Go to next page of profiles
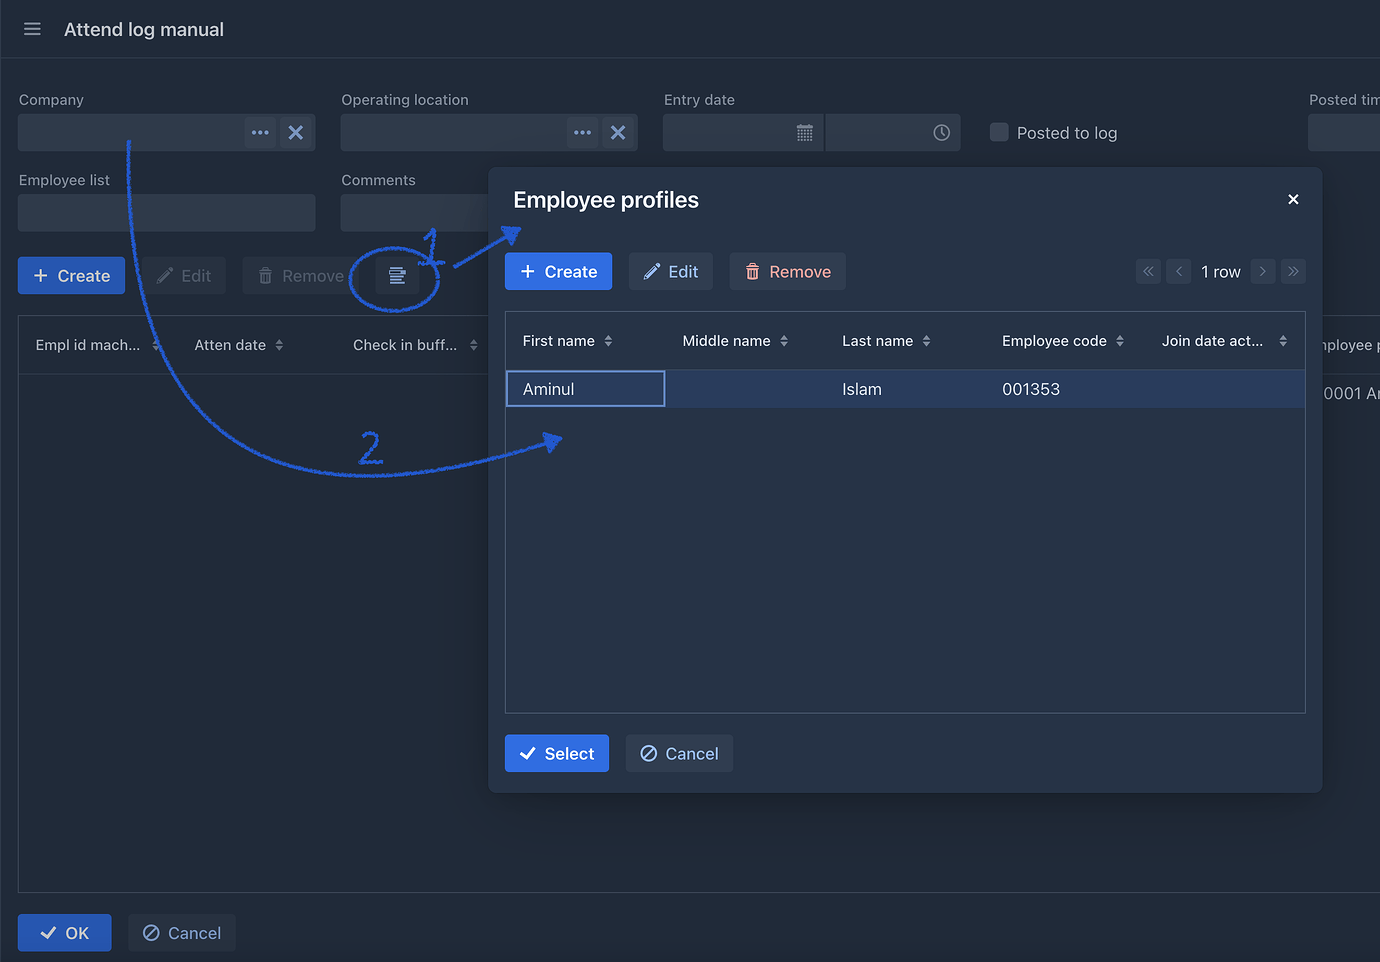 pyautogui.click(x=1263, y=271)
